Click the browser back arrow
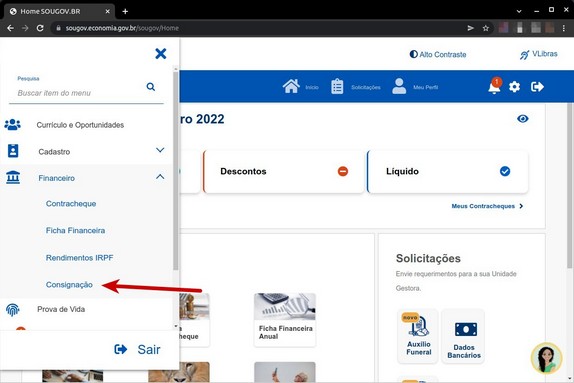The image size is (574, 383). pyautogui.click(x=10, y=28)
